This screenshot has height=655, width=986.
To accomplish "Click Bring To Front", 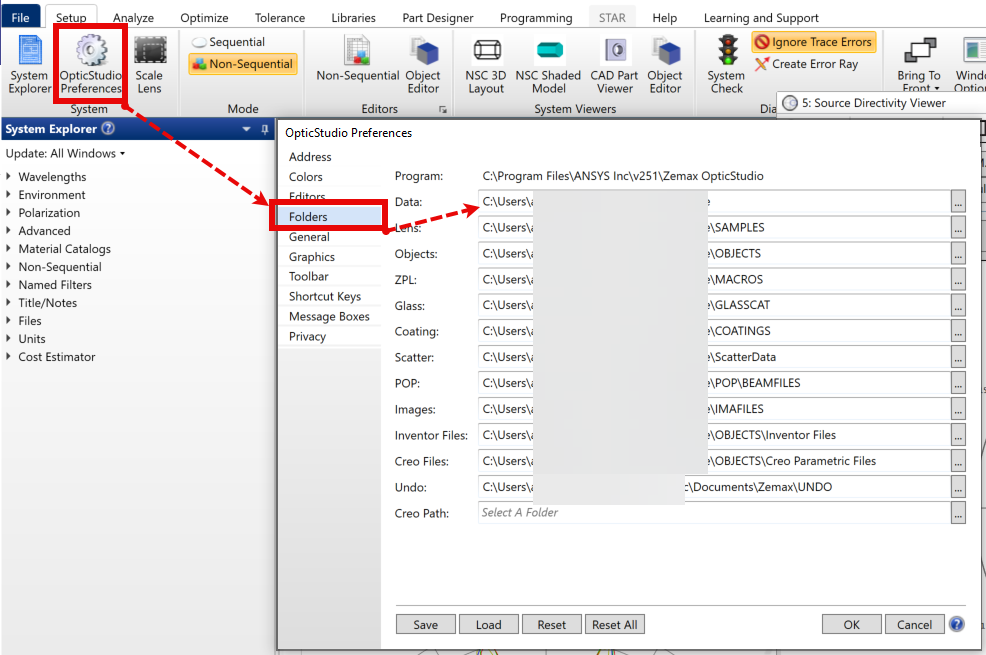I will click(919, 65).
